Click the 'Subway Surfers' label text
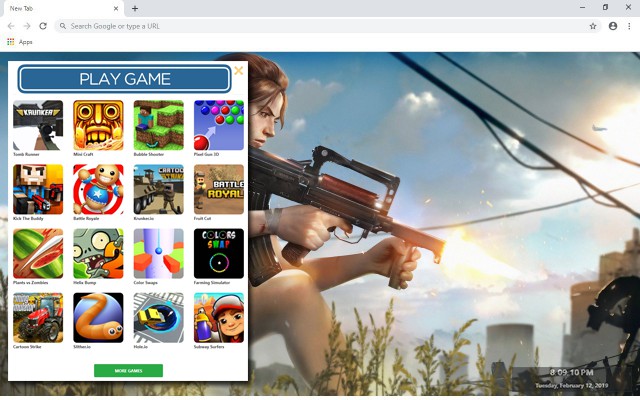The image size is (640, 400). click(209, 347)
